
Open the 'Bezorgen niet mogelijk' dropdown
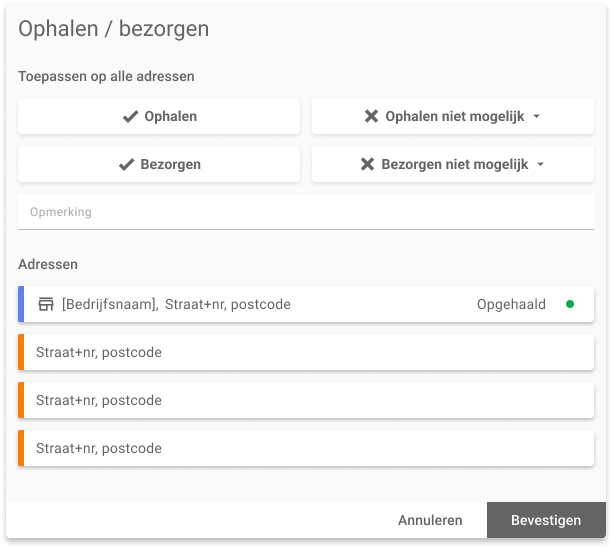pos(453,164)
